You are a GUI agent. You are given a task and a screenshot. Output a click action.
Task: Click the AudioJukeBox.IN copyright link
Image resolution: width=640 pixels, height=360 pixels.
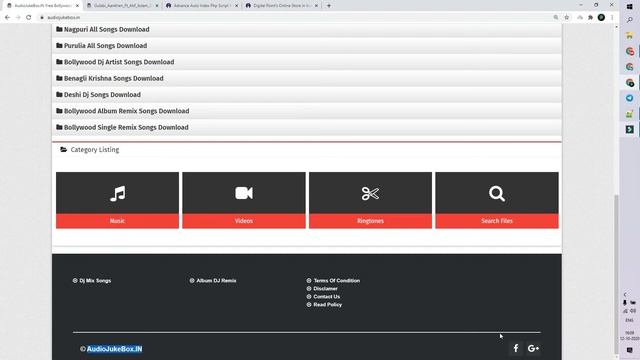pos(115,349)
